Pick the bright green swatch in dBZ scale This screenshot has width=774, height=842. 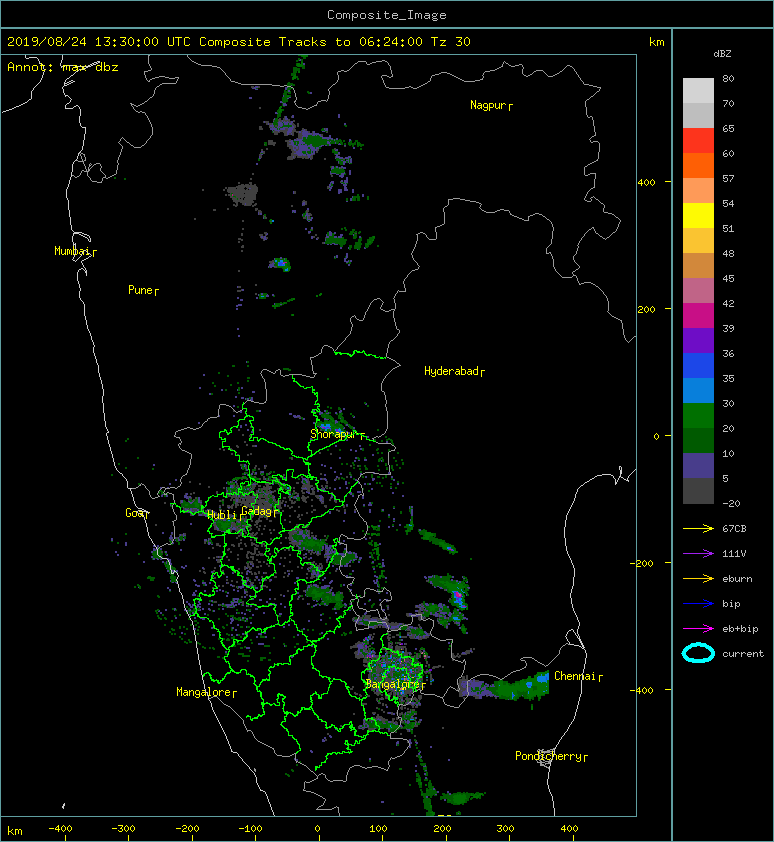(698, 415)
